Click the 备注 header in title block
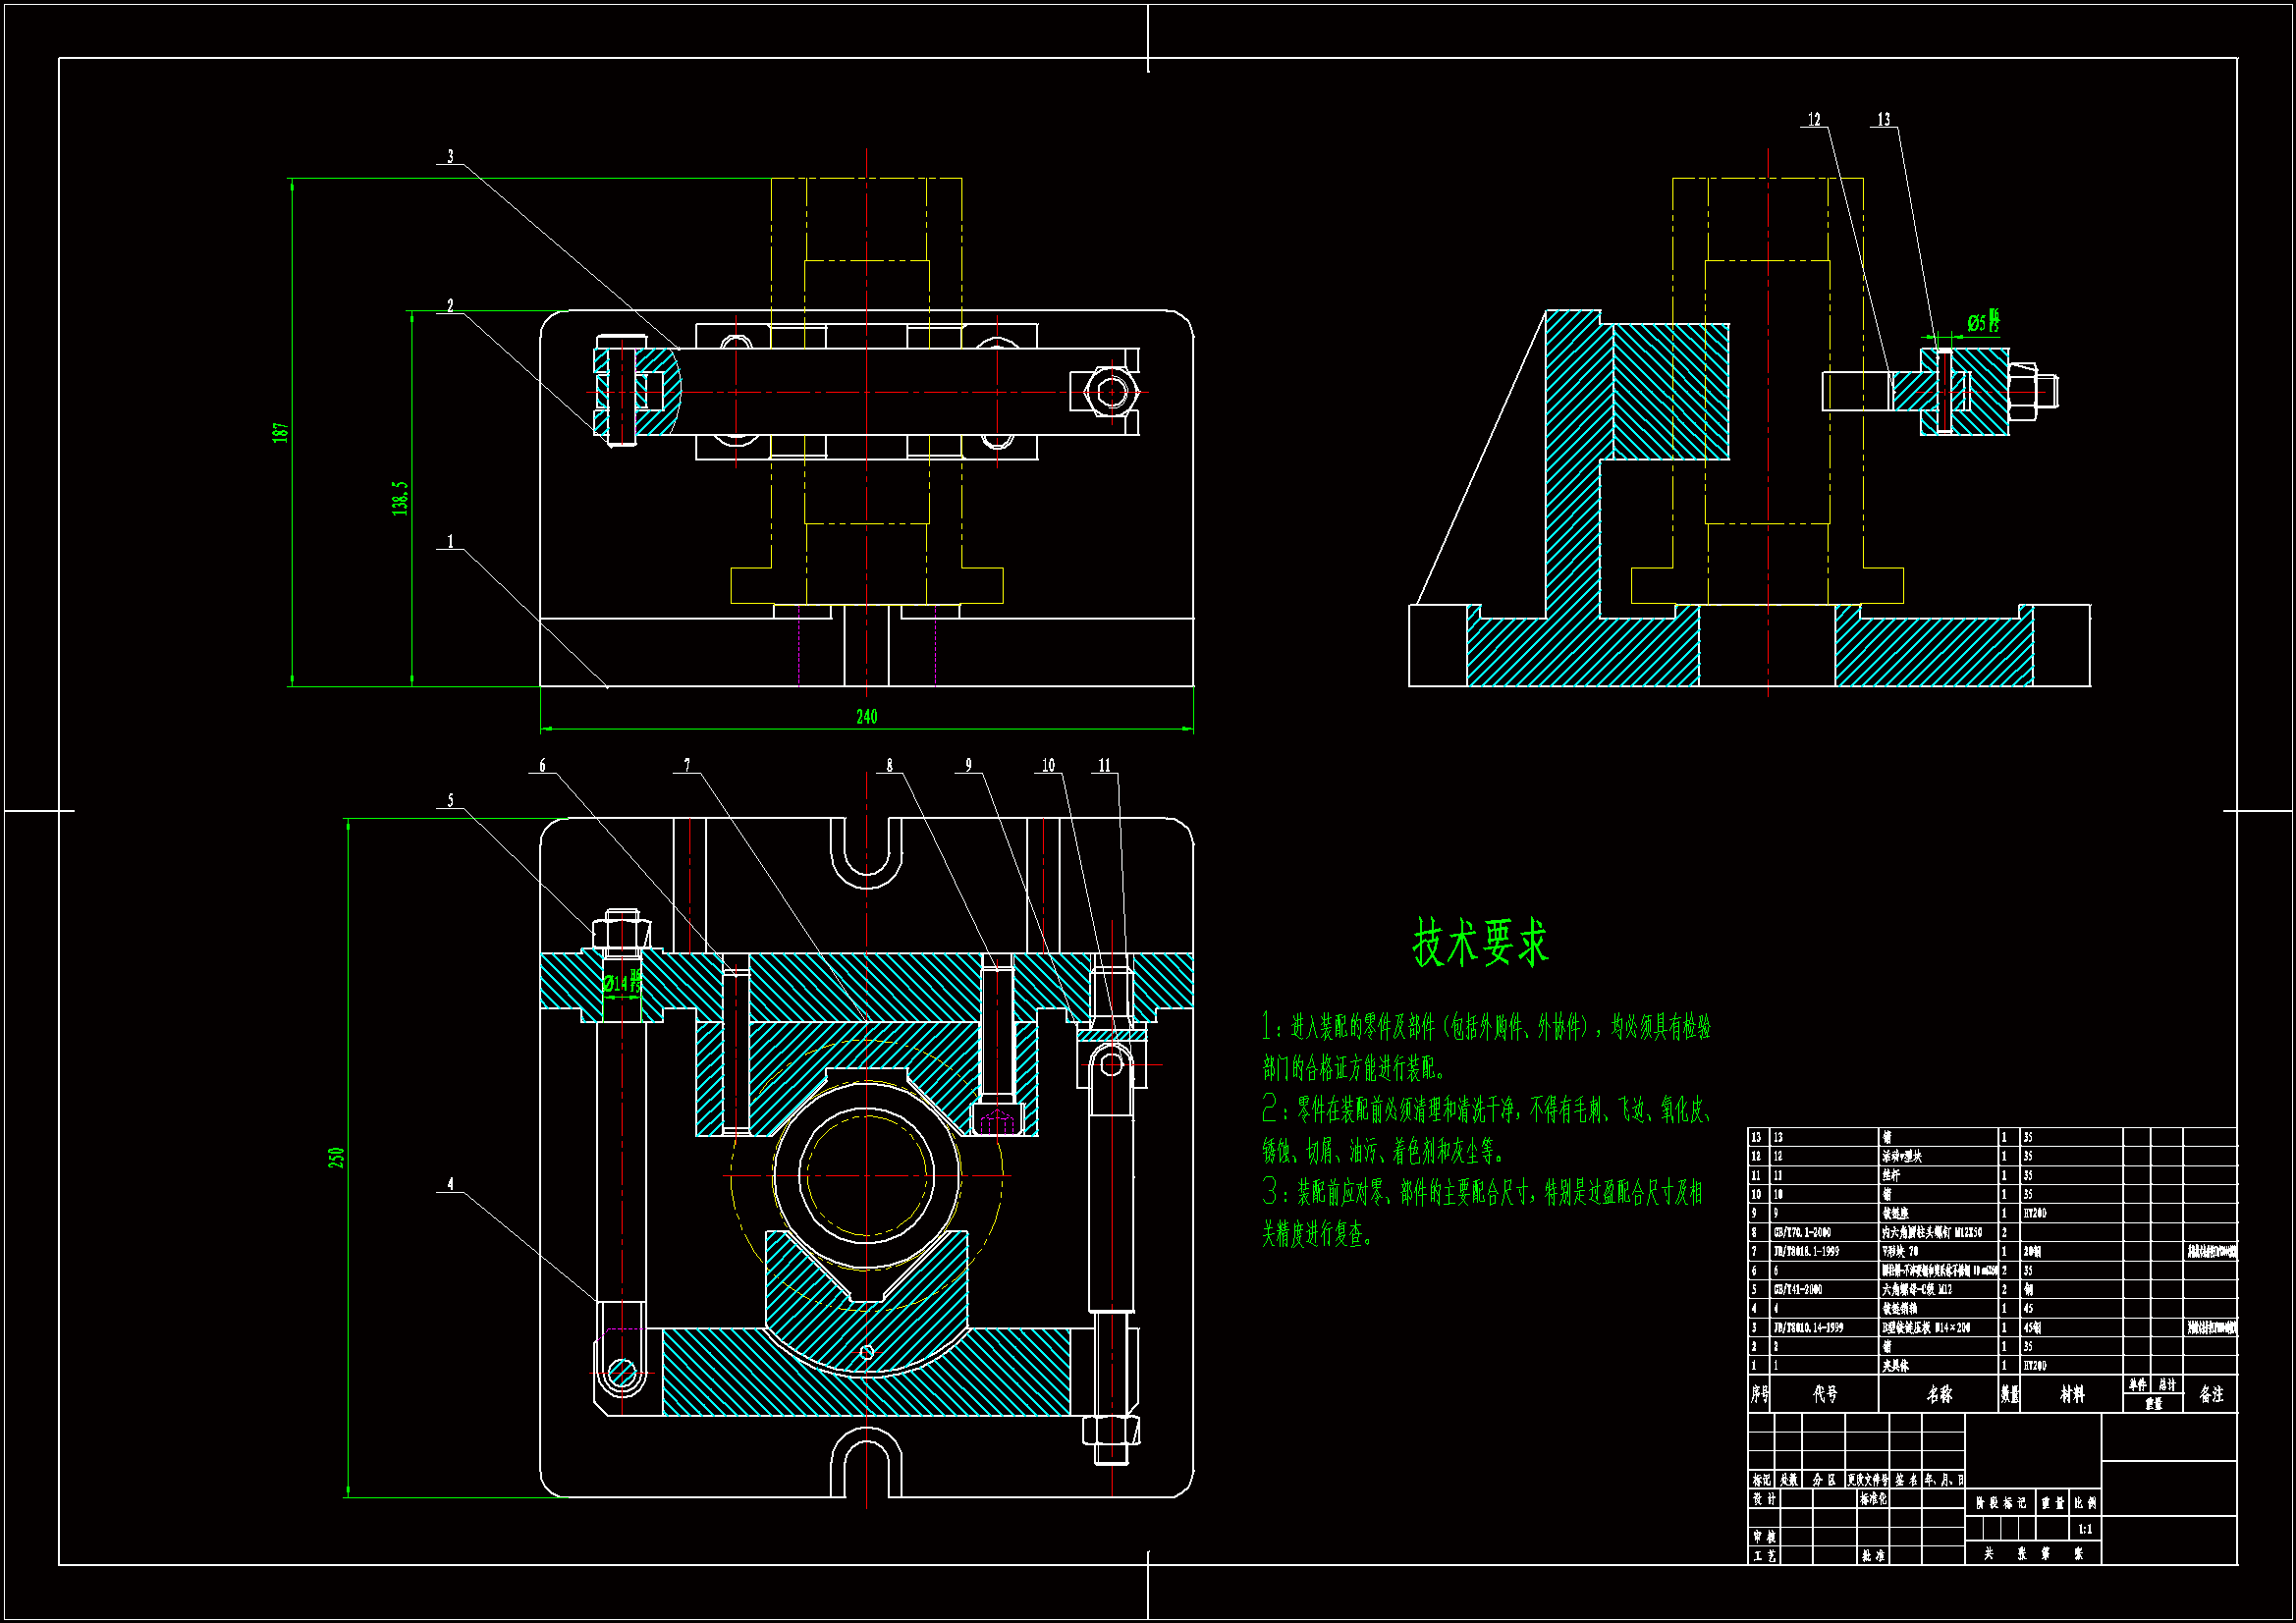The width and height of the screenshot is (2296, 1623). [x=2211, y=1394]
